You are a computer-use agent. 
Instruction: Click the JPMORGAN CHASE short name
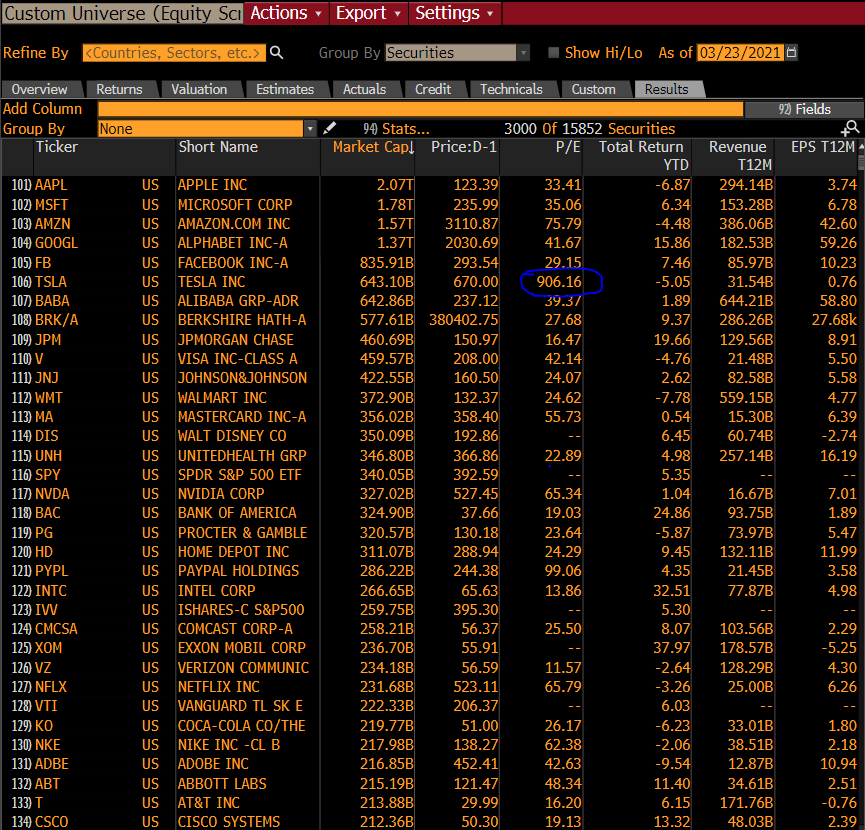[236, 340]
